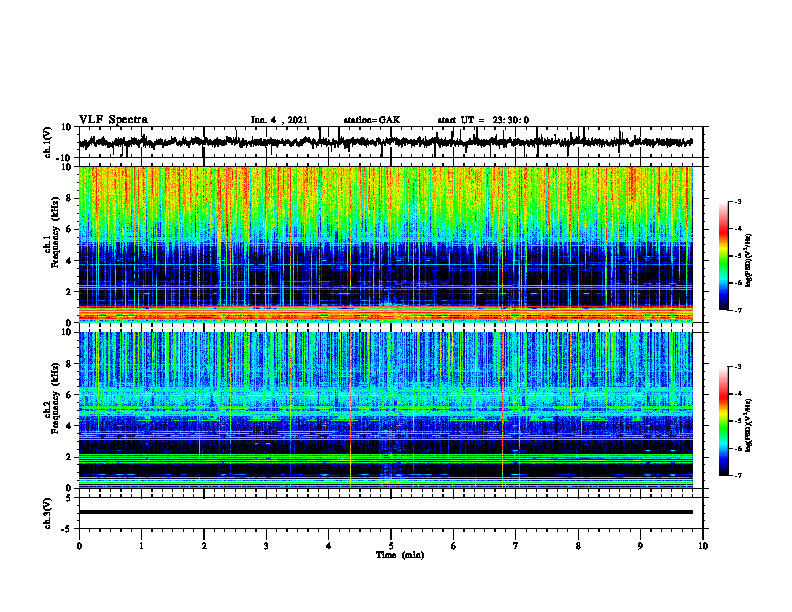The image size is (792, 612).
Task: Click time axis tick label '3'
Action: (266, 546)
